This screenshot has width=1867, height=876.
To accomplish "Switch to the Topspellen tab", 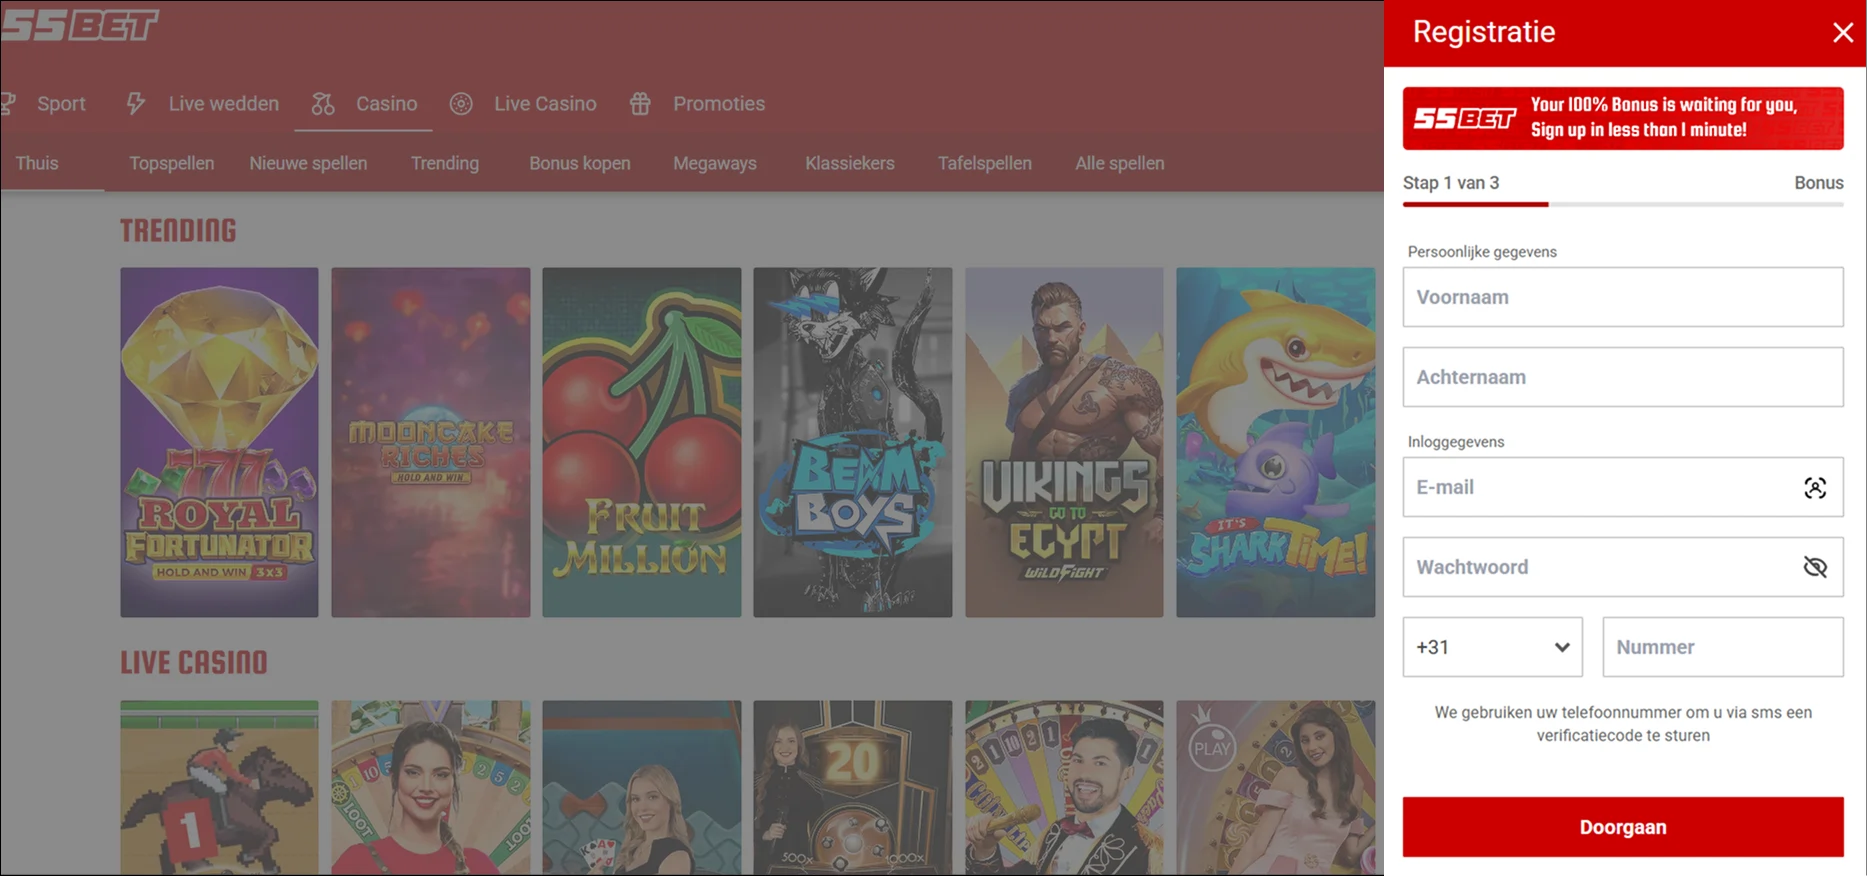I will [171, 163].
